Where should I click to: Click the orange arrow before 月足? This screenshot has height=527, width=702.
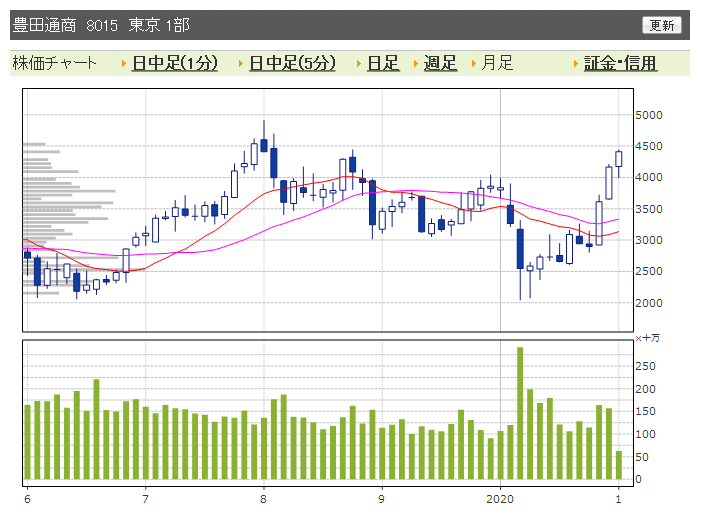tap(474, 64)
